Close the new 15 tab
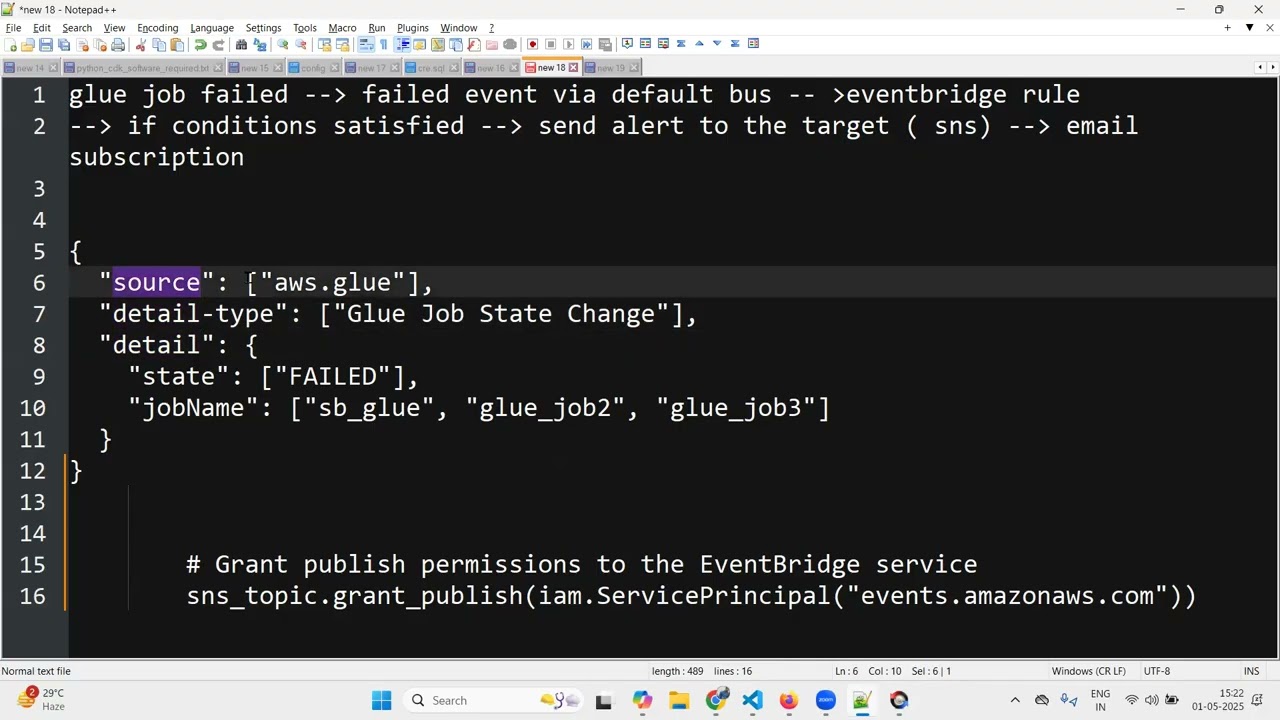This screenshot has width=1280, height=720. coord(277,68)
